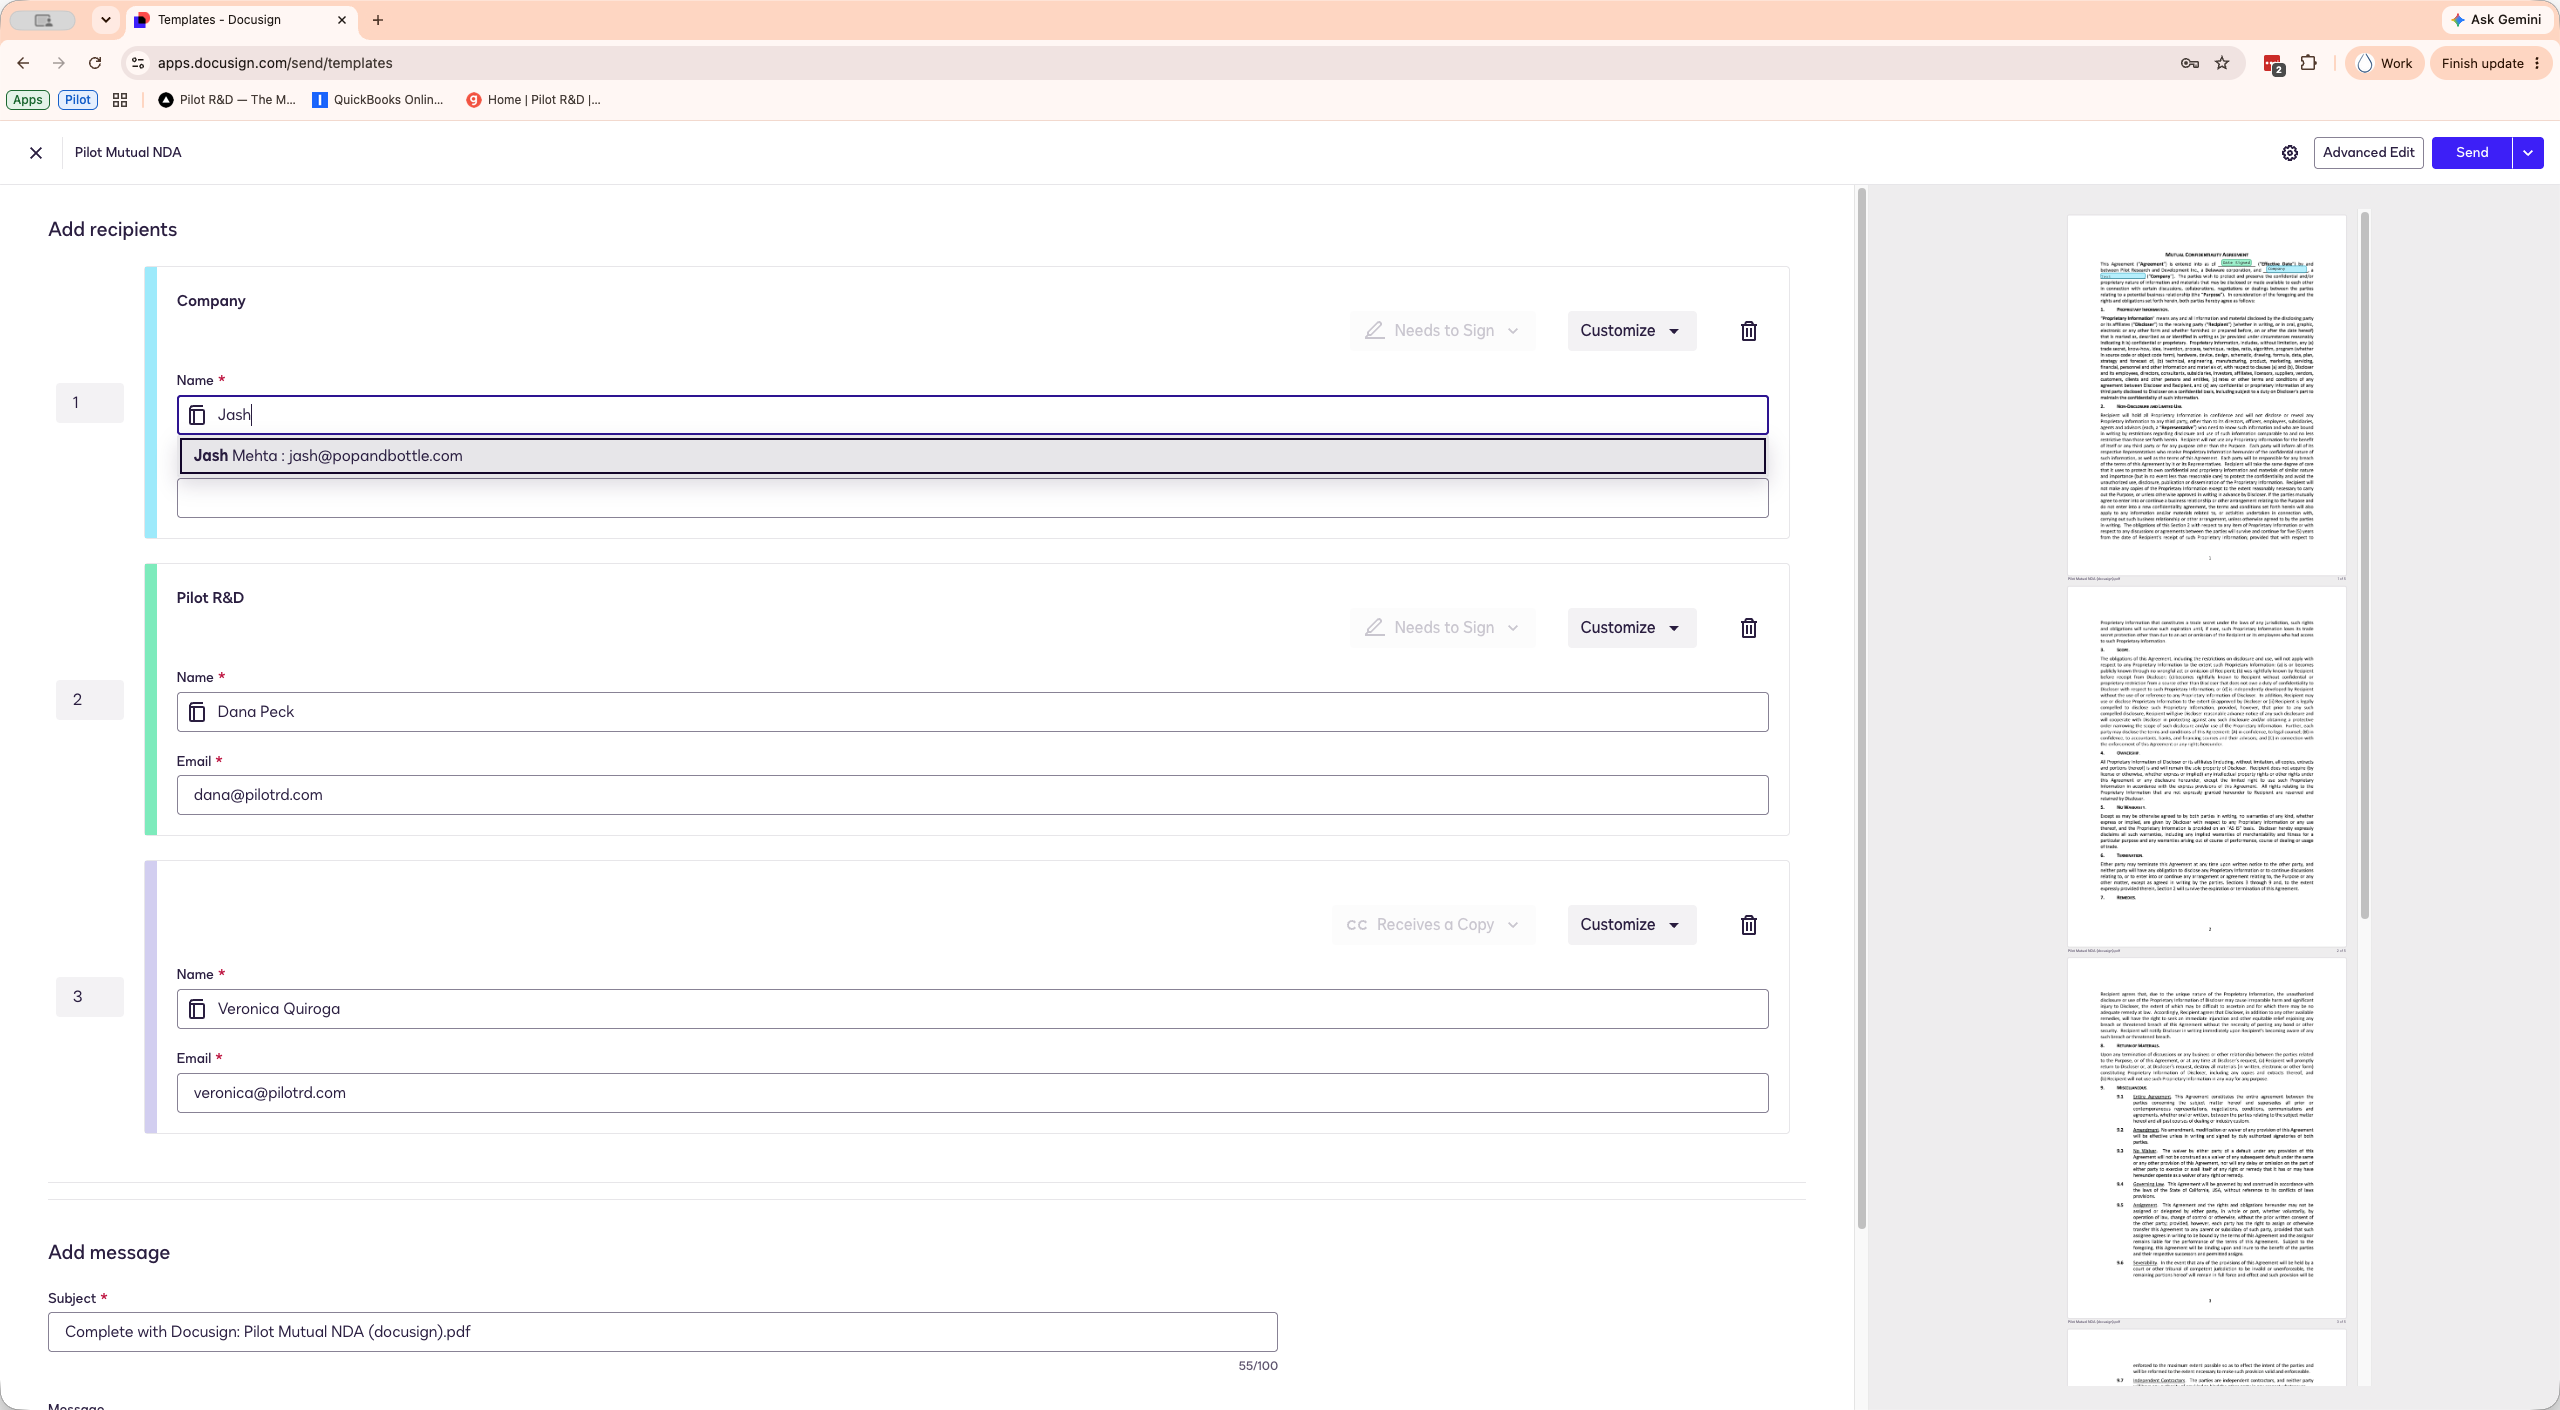Send the envelope
Viewport: 2560px width, 1410px height.
click(2472, 153)
